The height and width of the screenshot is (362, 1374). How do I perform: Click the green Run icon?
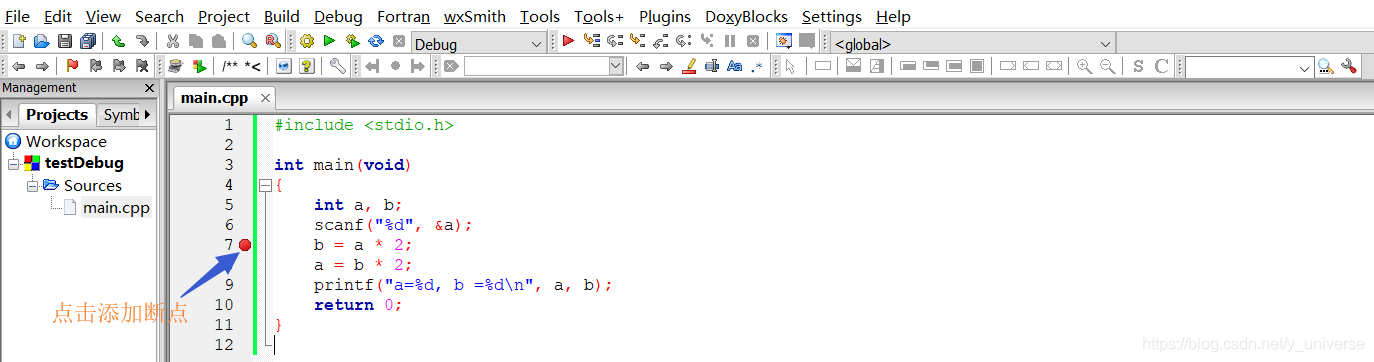click(329, 42)
